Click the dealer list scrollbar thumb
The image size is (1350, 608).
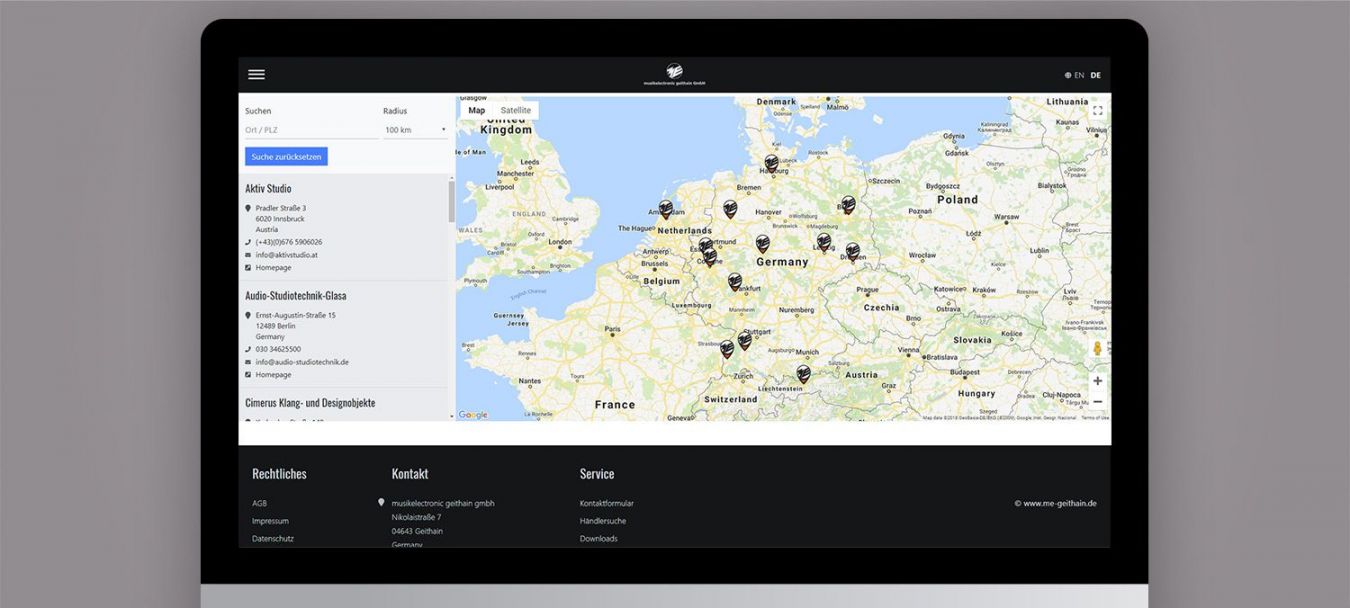tap(452, 201)
